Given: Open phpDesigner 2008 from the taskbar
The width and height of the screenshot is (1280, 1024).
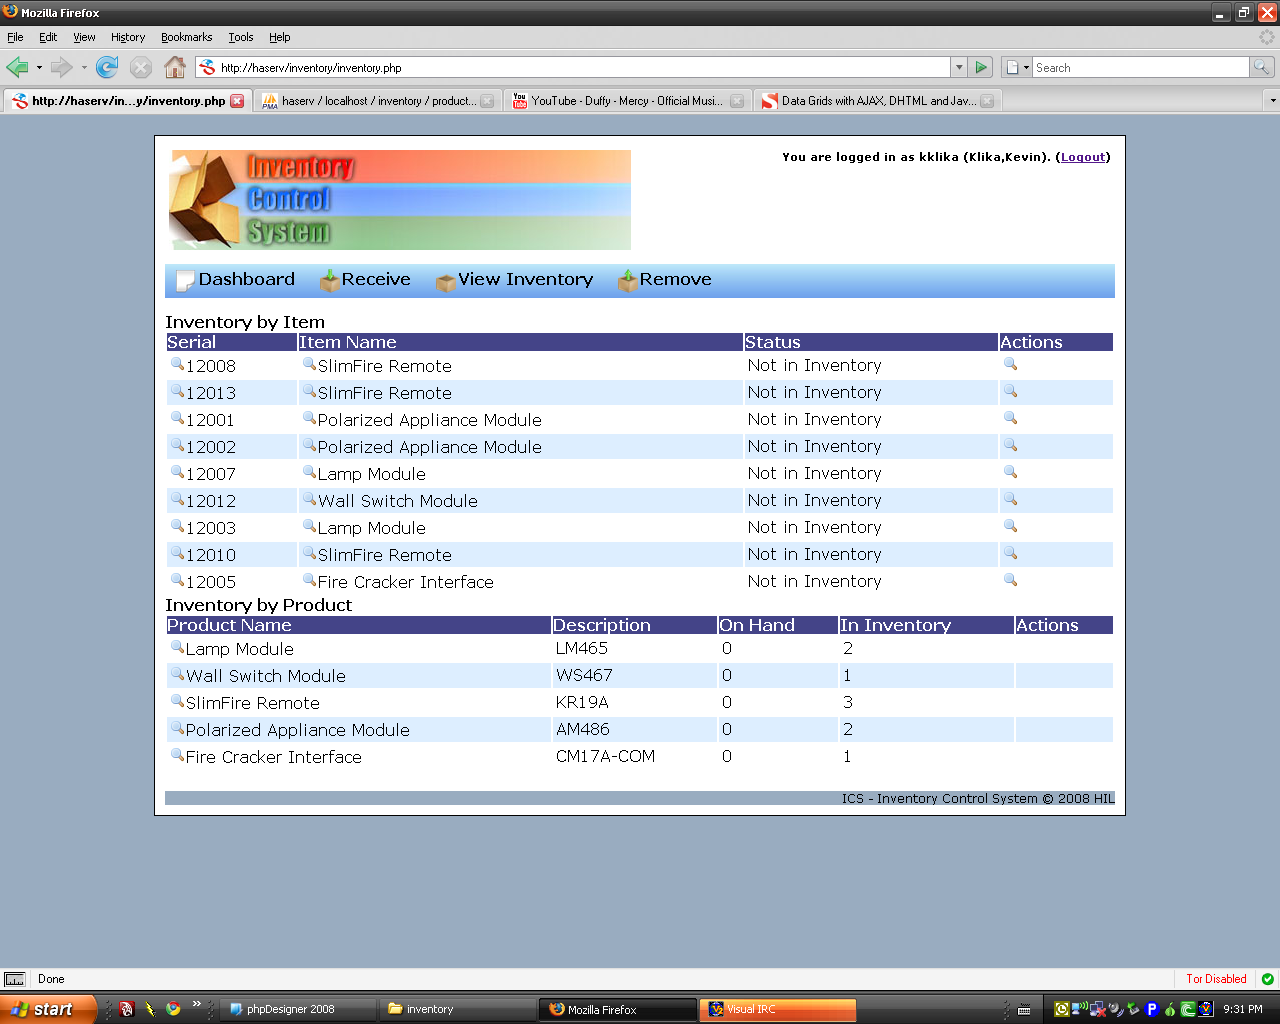Looking at the screenshot, I should click(x=290, y=1009).
